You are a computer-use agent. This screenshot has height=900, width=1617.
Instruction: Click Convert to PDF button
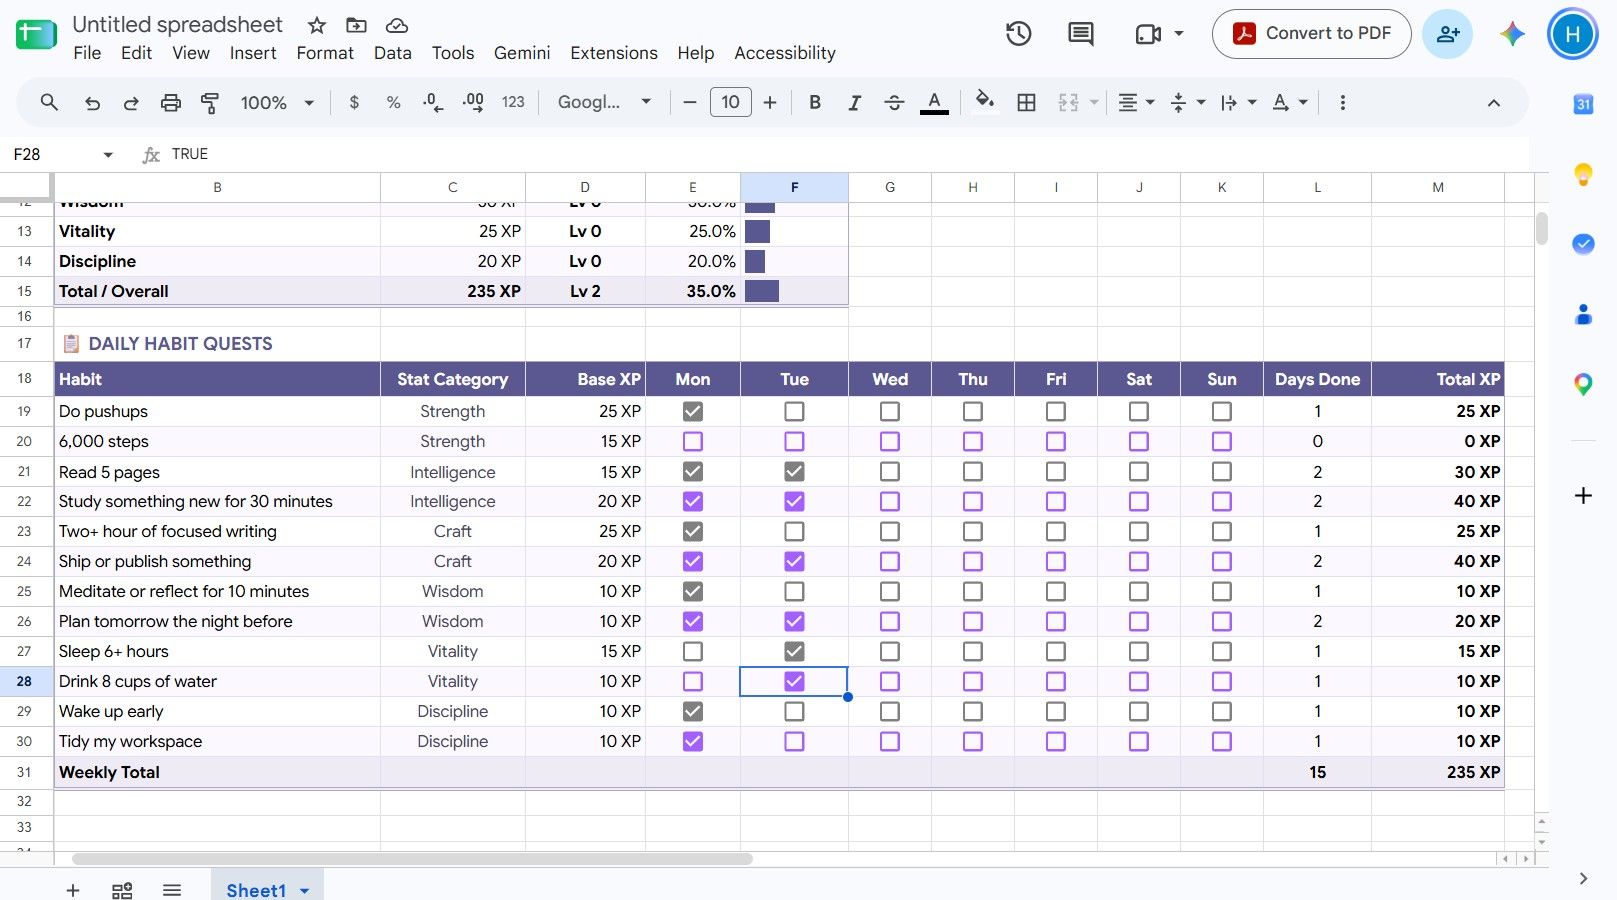pyautogui.click(x=1311, y=34)
